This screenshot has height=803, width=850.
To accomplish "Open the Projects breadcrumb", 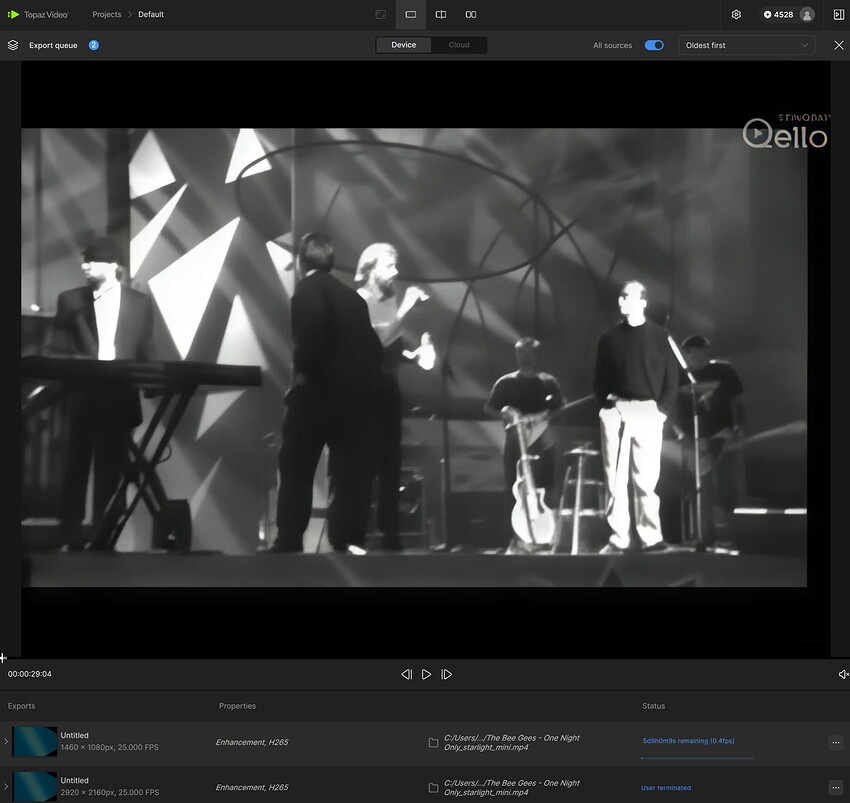I will tap(106, 15).
